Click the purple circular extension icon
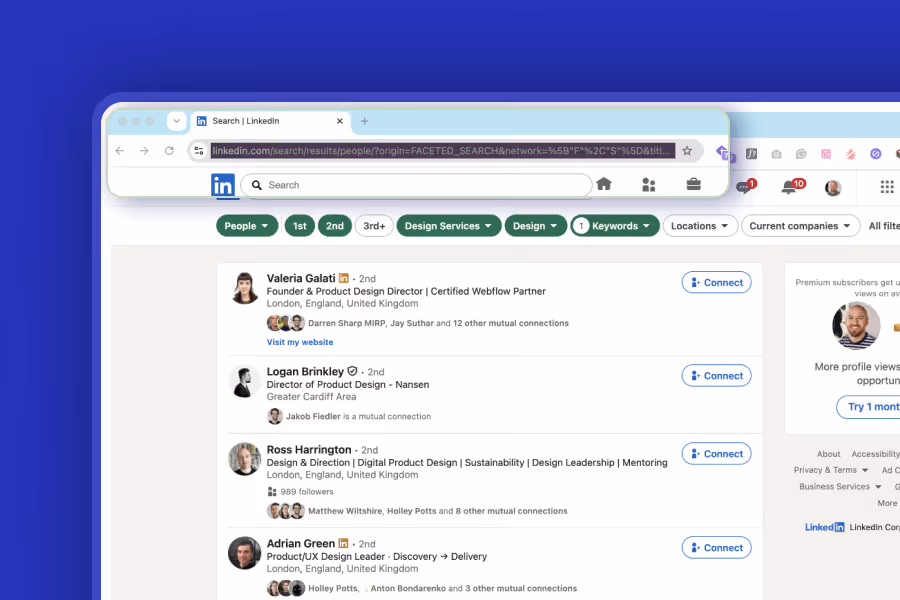The image size is (900, 600). click(x=875, y=154)
